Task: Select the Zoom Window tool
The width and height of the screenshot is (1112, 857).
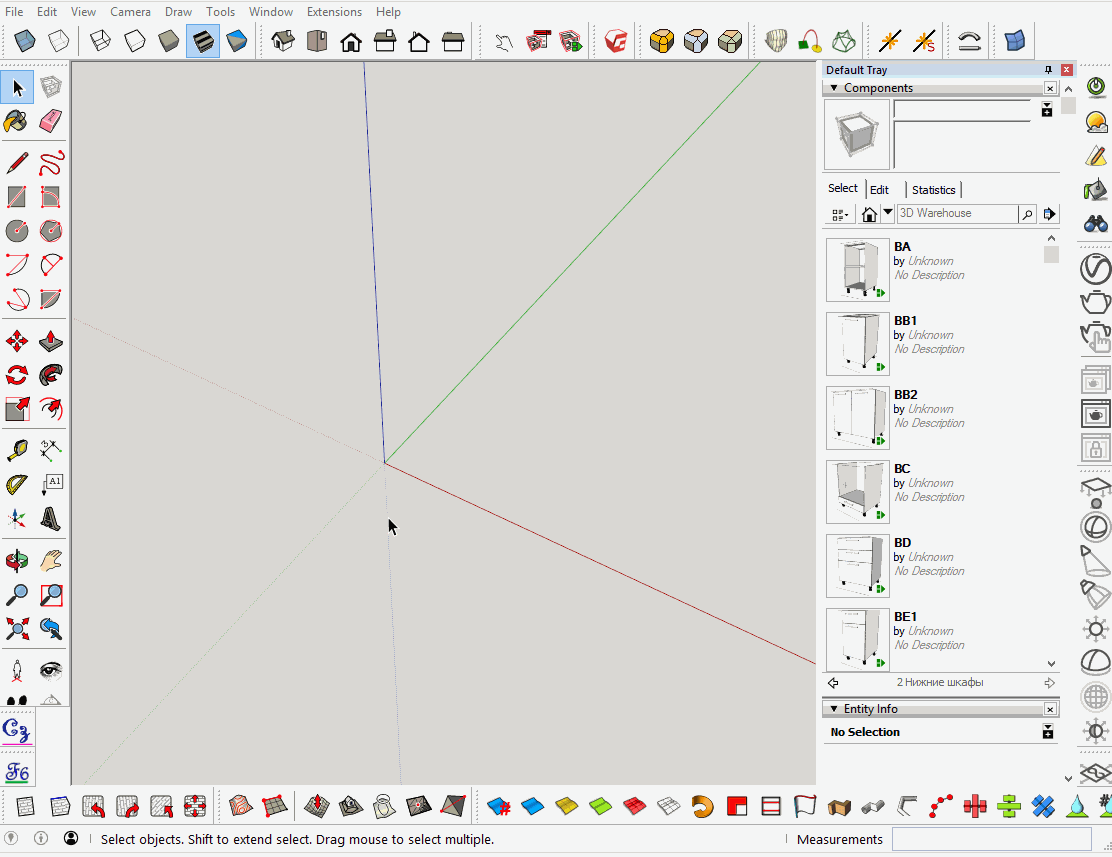Action: [50, 594]
